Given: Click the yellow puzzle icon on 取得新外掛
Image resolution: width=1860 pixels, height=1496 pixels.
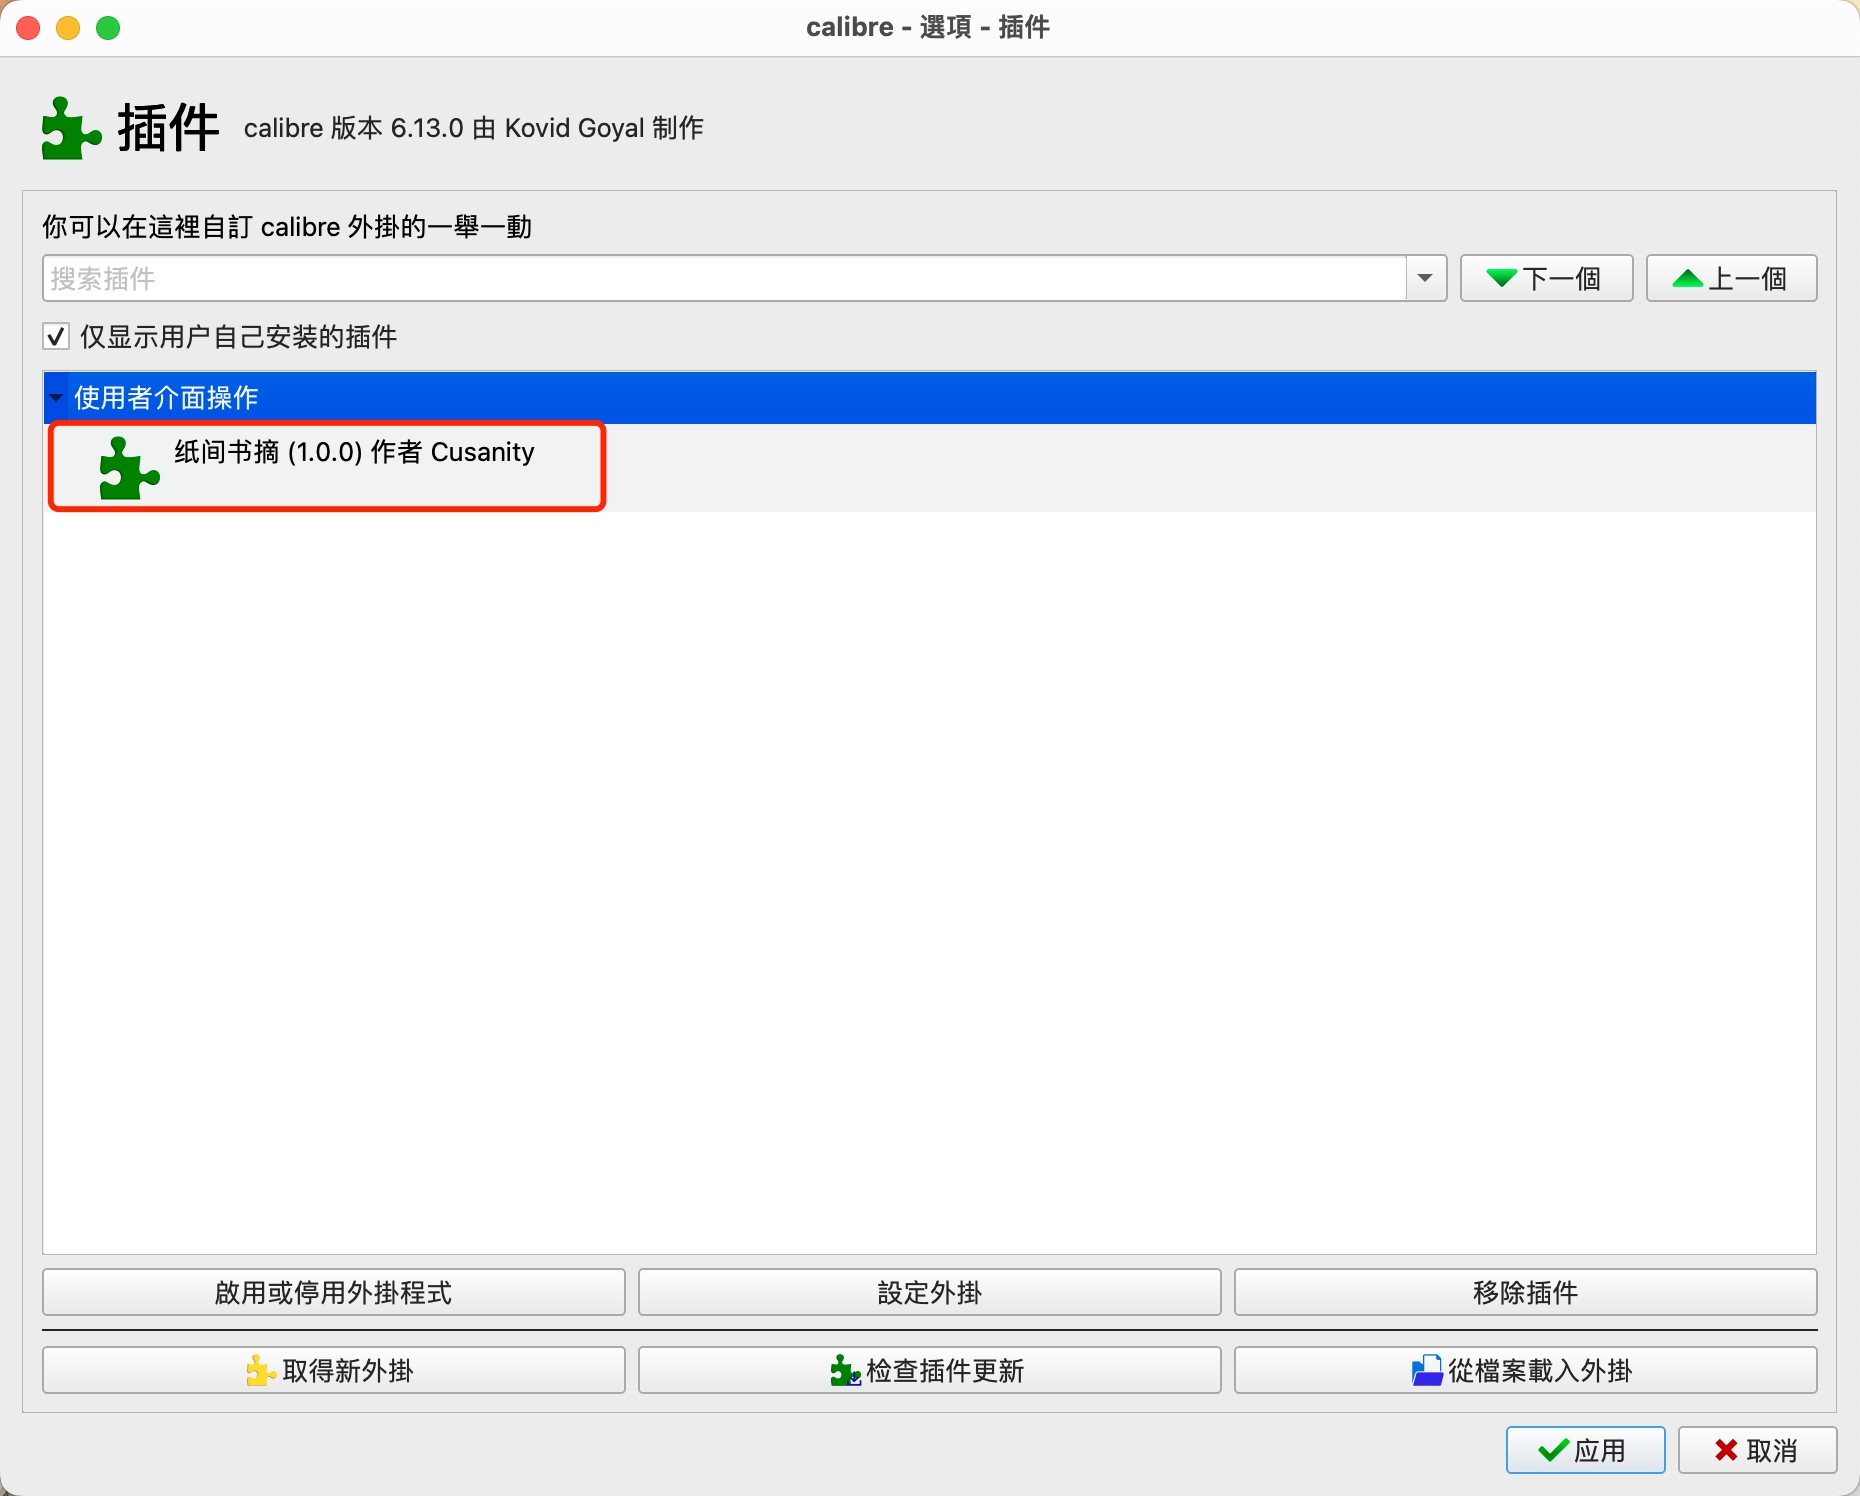Looking at the screenshot, I should 260,1370.
